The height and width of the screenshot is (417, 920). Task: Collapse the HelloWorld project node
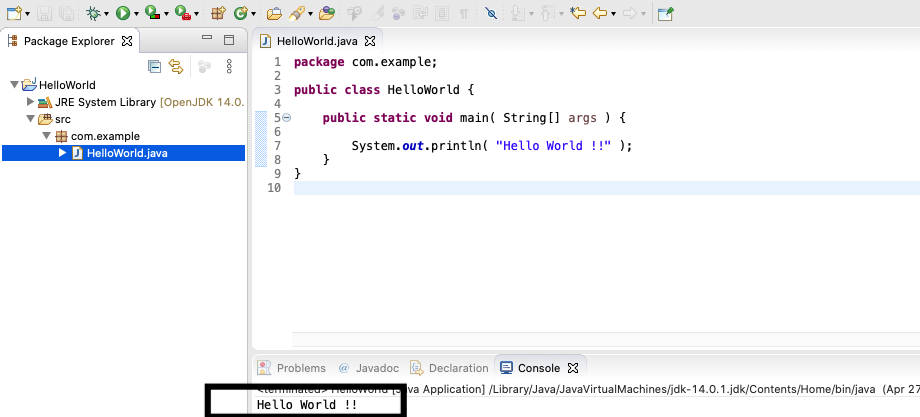(x=15, y=85)
